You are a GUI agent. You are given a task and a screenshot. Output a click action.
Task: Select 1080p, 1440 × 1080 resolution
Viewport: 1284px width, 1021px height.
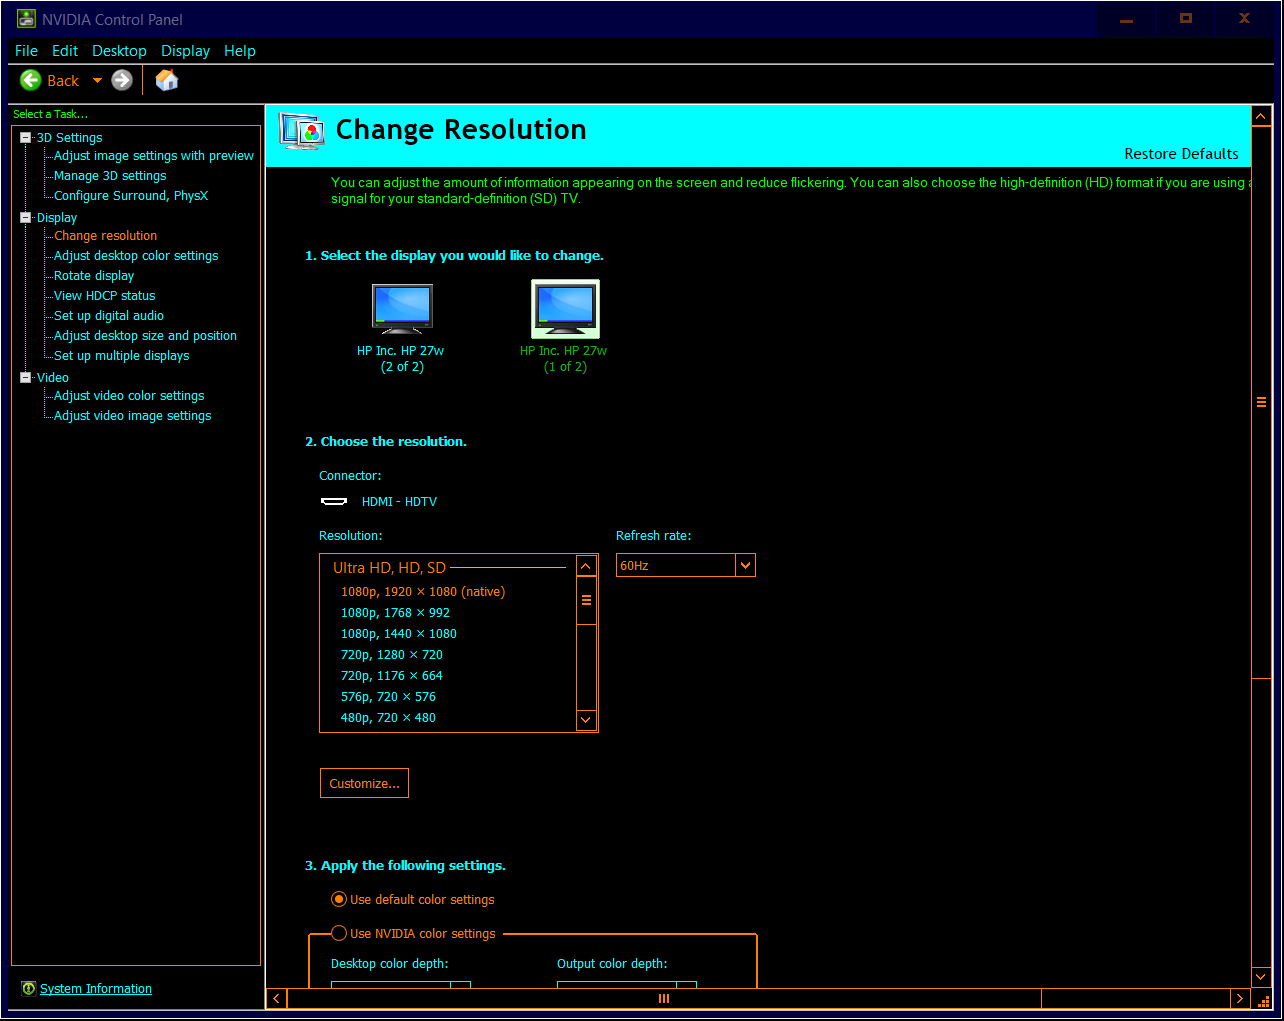click(x=399, y=634)
